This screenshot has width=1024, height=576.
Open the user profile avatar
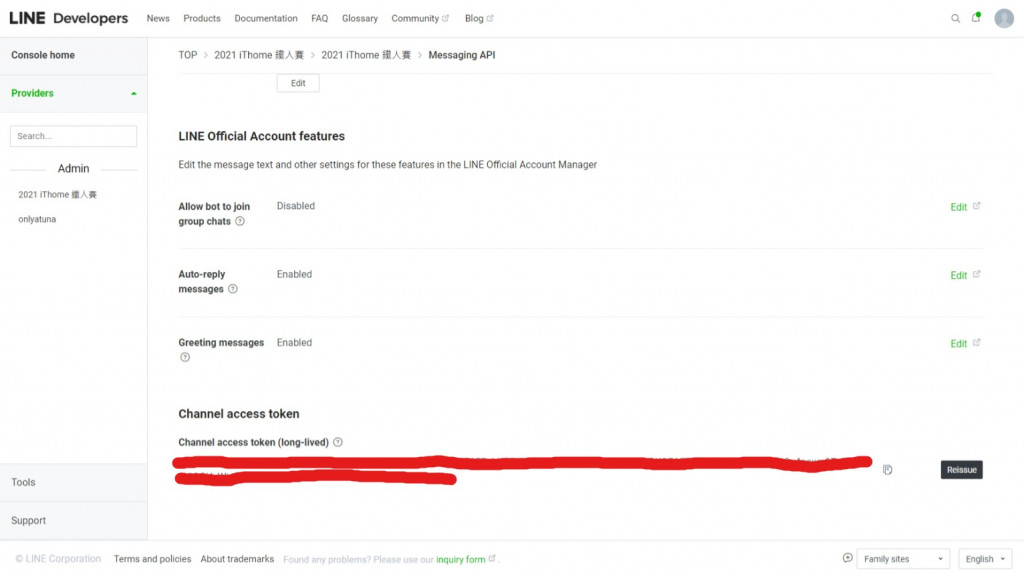(1004, 18)
